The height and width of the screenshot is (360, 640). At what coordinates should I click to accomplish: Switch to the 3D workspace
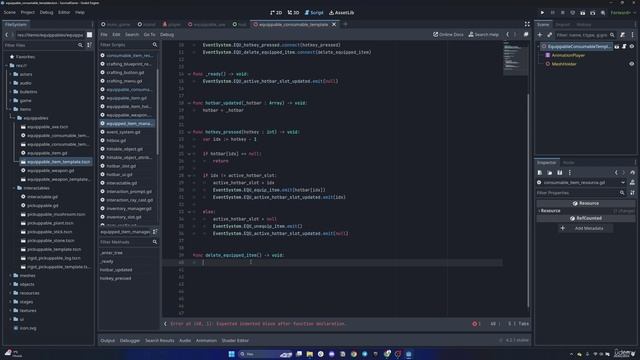coord(293,13)
